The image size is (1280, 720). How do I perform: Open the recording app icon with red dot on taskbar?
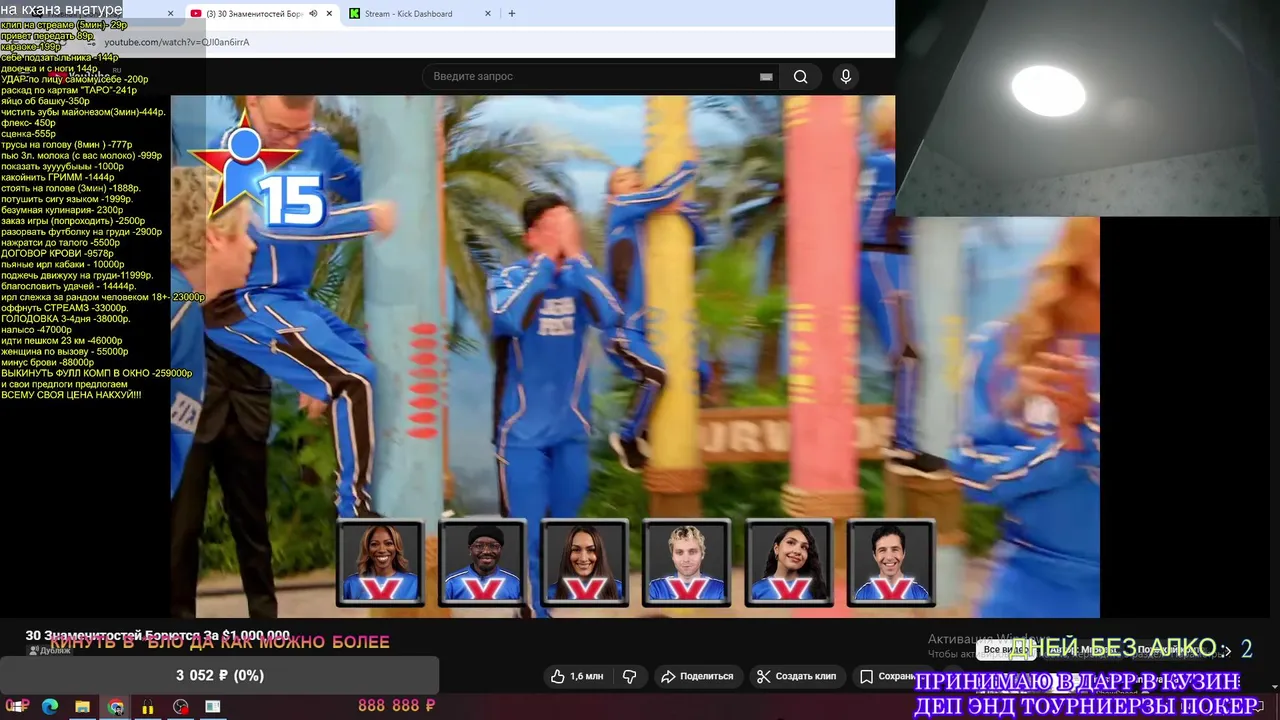[x=180, y=707]
